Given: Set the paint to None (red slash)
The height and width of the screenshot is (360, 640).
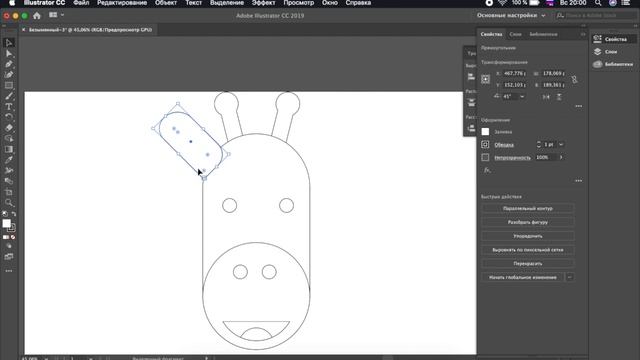Looking at the screenshot, I should point(13,237).
